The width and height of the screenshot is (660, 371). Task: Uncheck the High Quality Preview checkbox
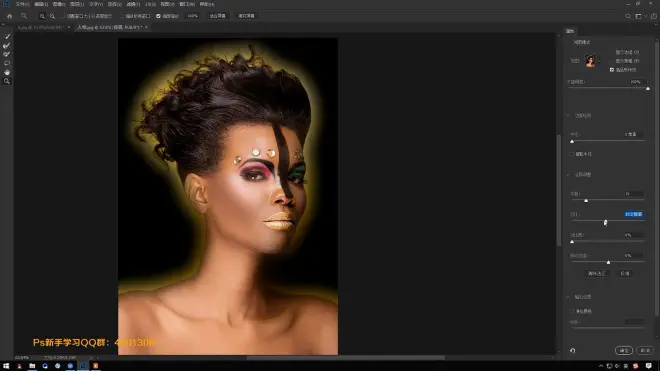pos(612,70)
